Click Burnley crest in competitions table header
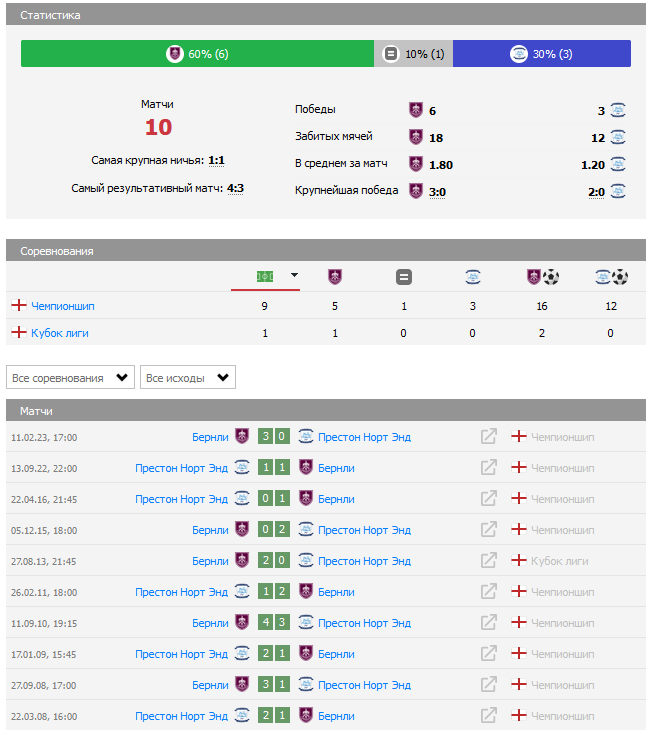 coord(334,276)
